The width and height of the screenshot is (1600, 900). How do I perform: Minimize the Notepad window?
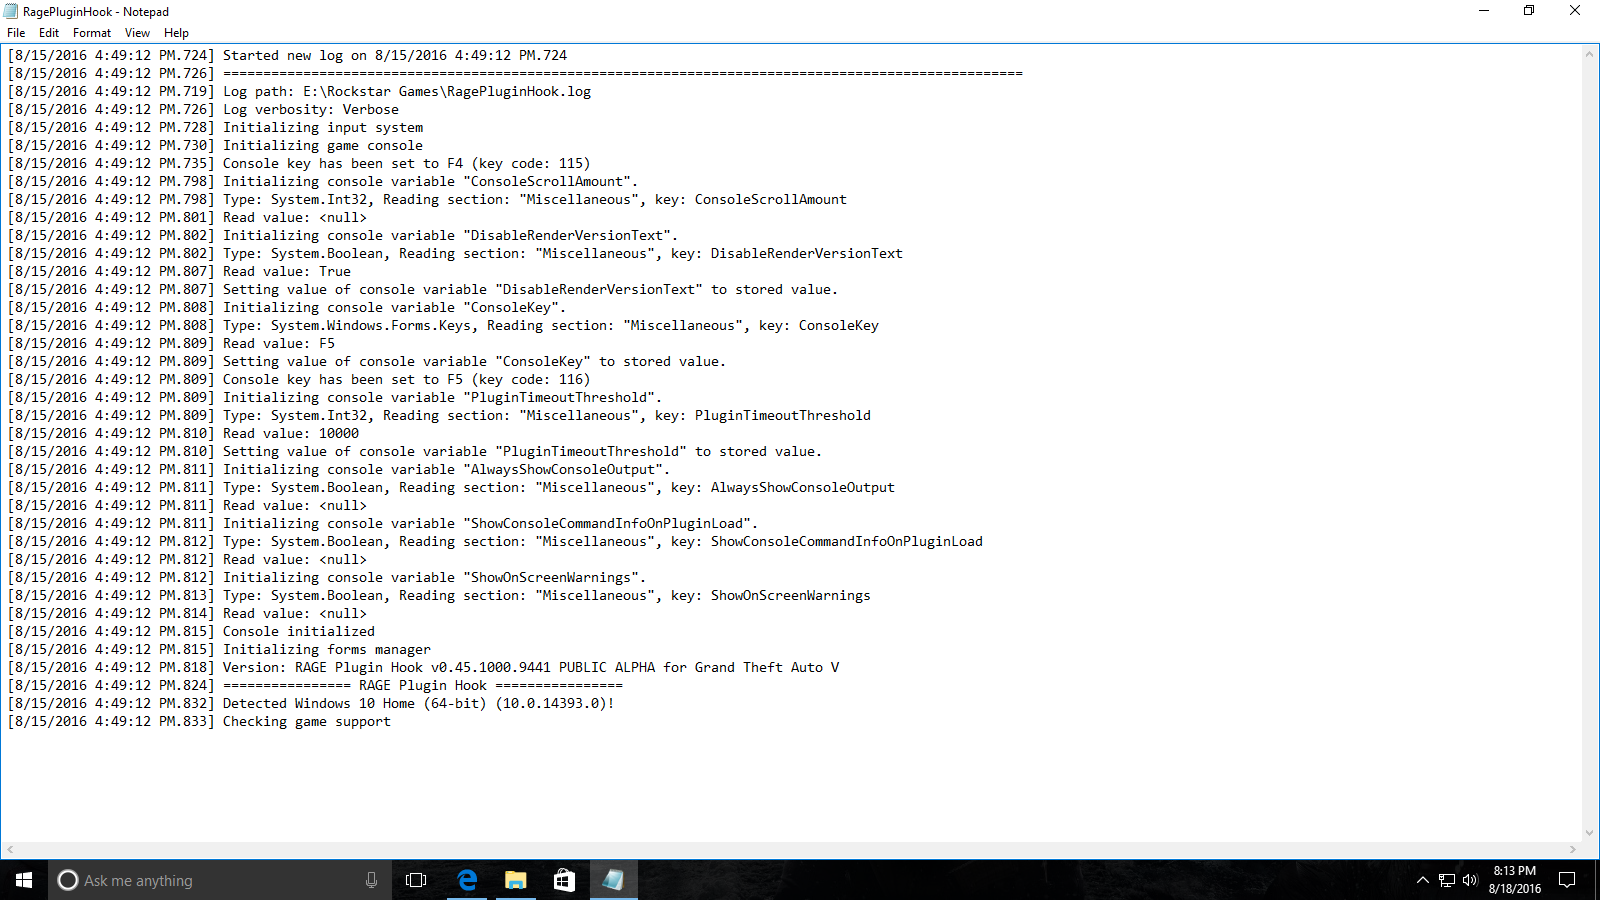coord(1484,11)
